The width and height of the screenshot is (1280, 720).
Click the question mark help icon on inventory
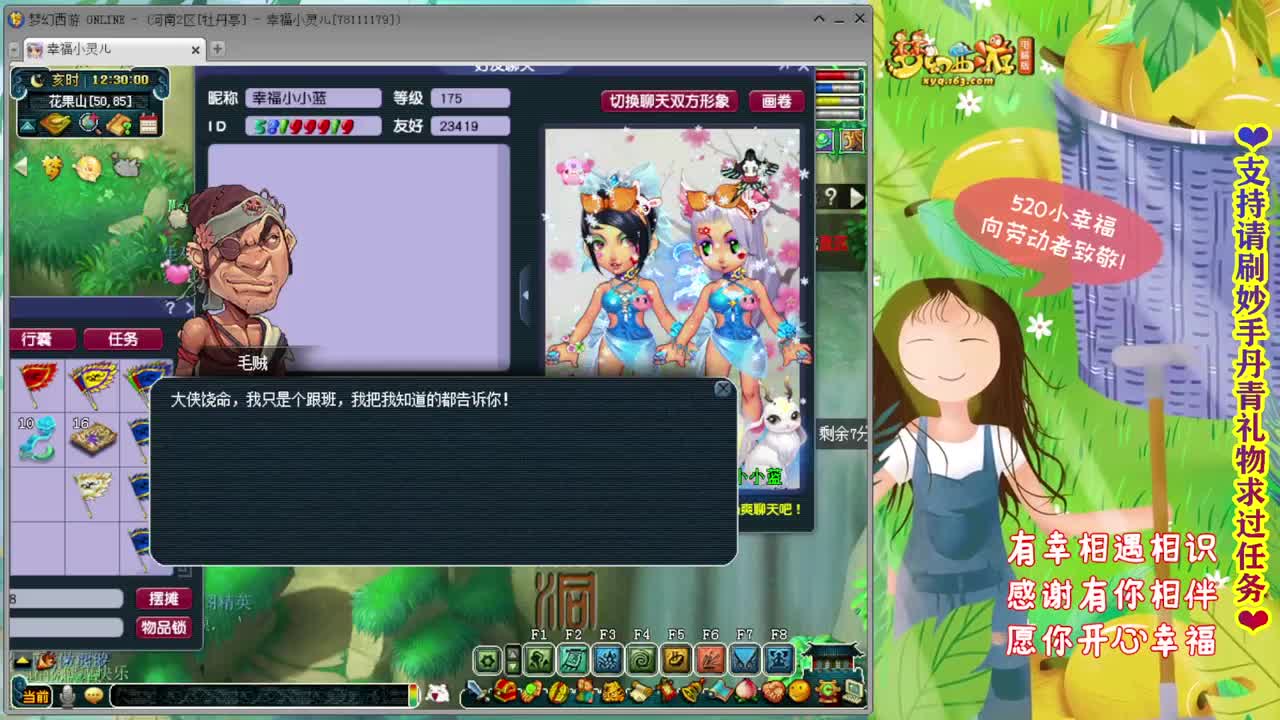169,307
